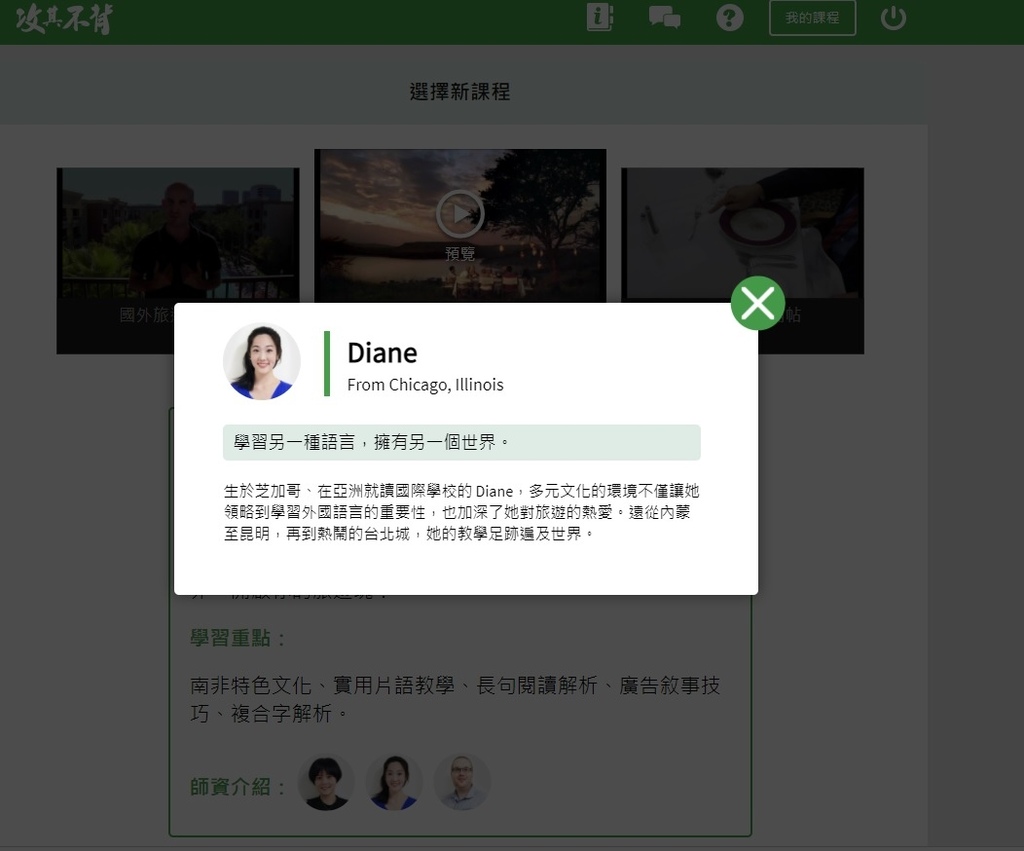Open the chat messages icon
Screen dimensions: 1024x851
pos(664,17)
